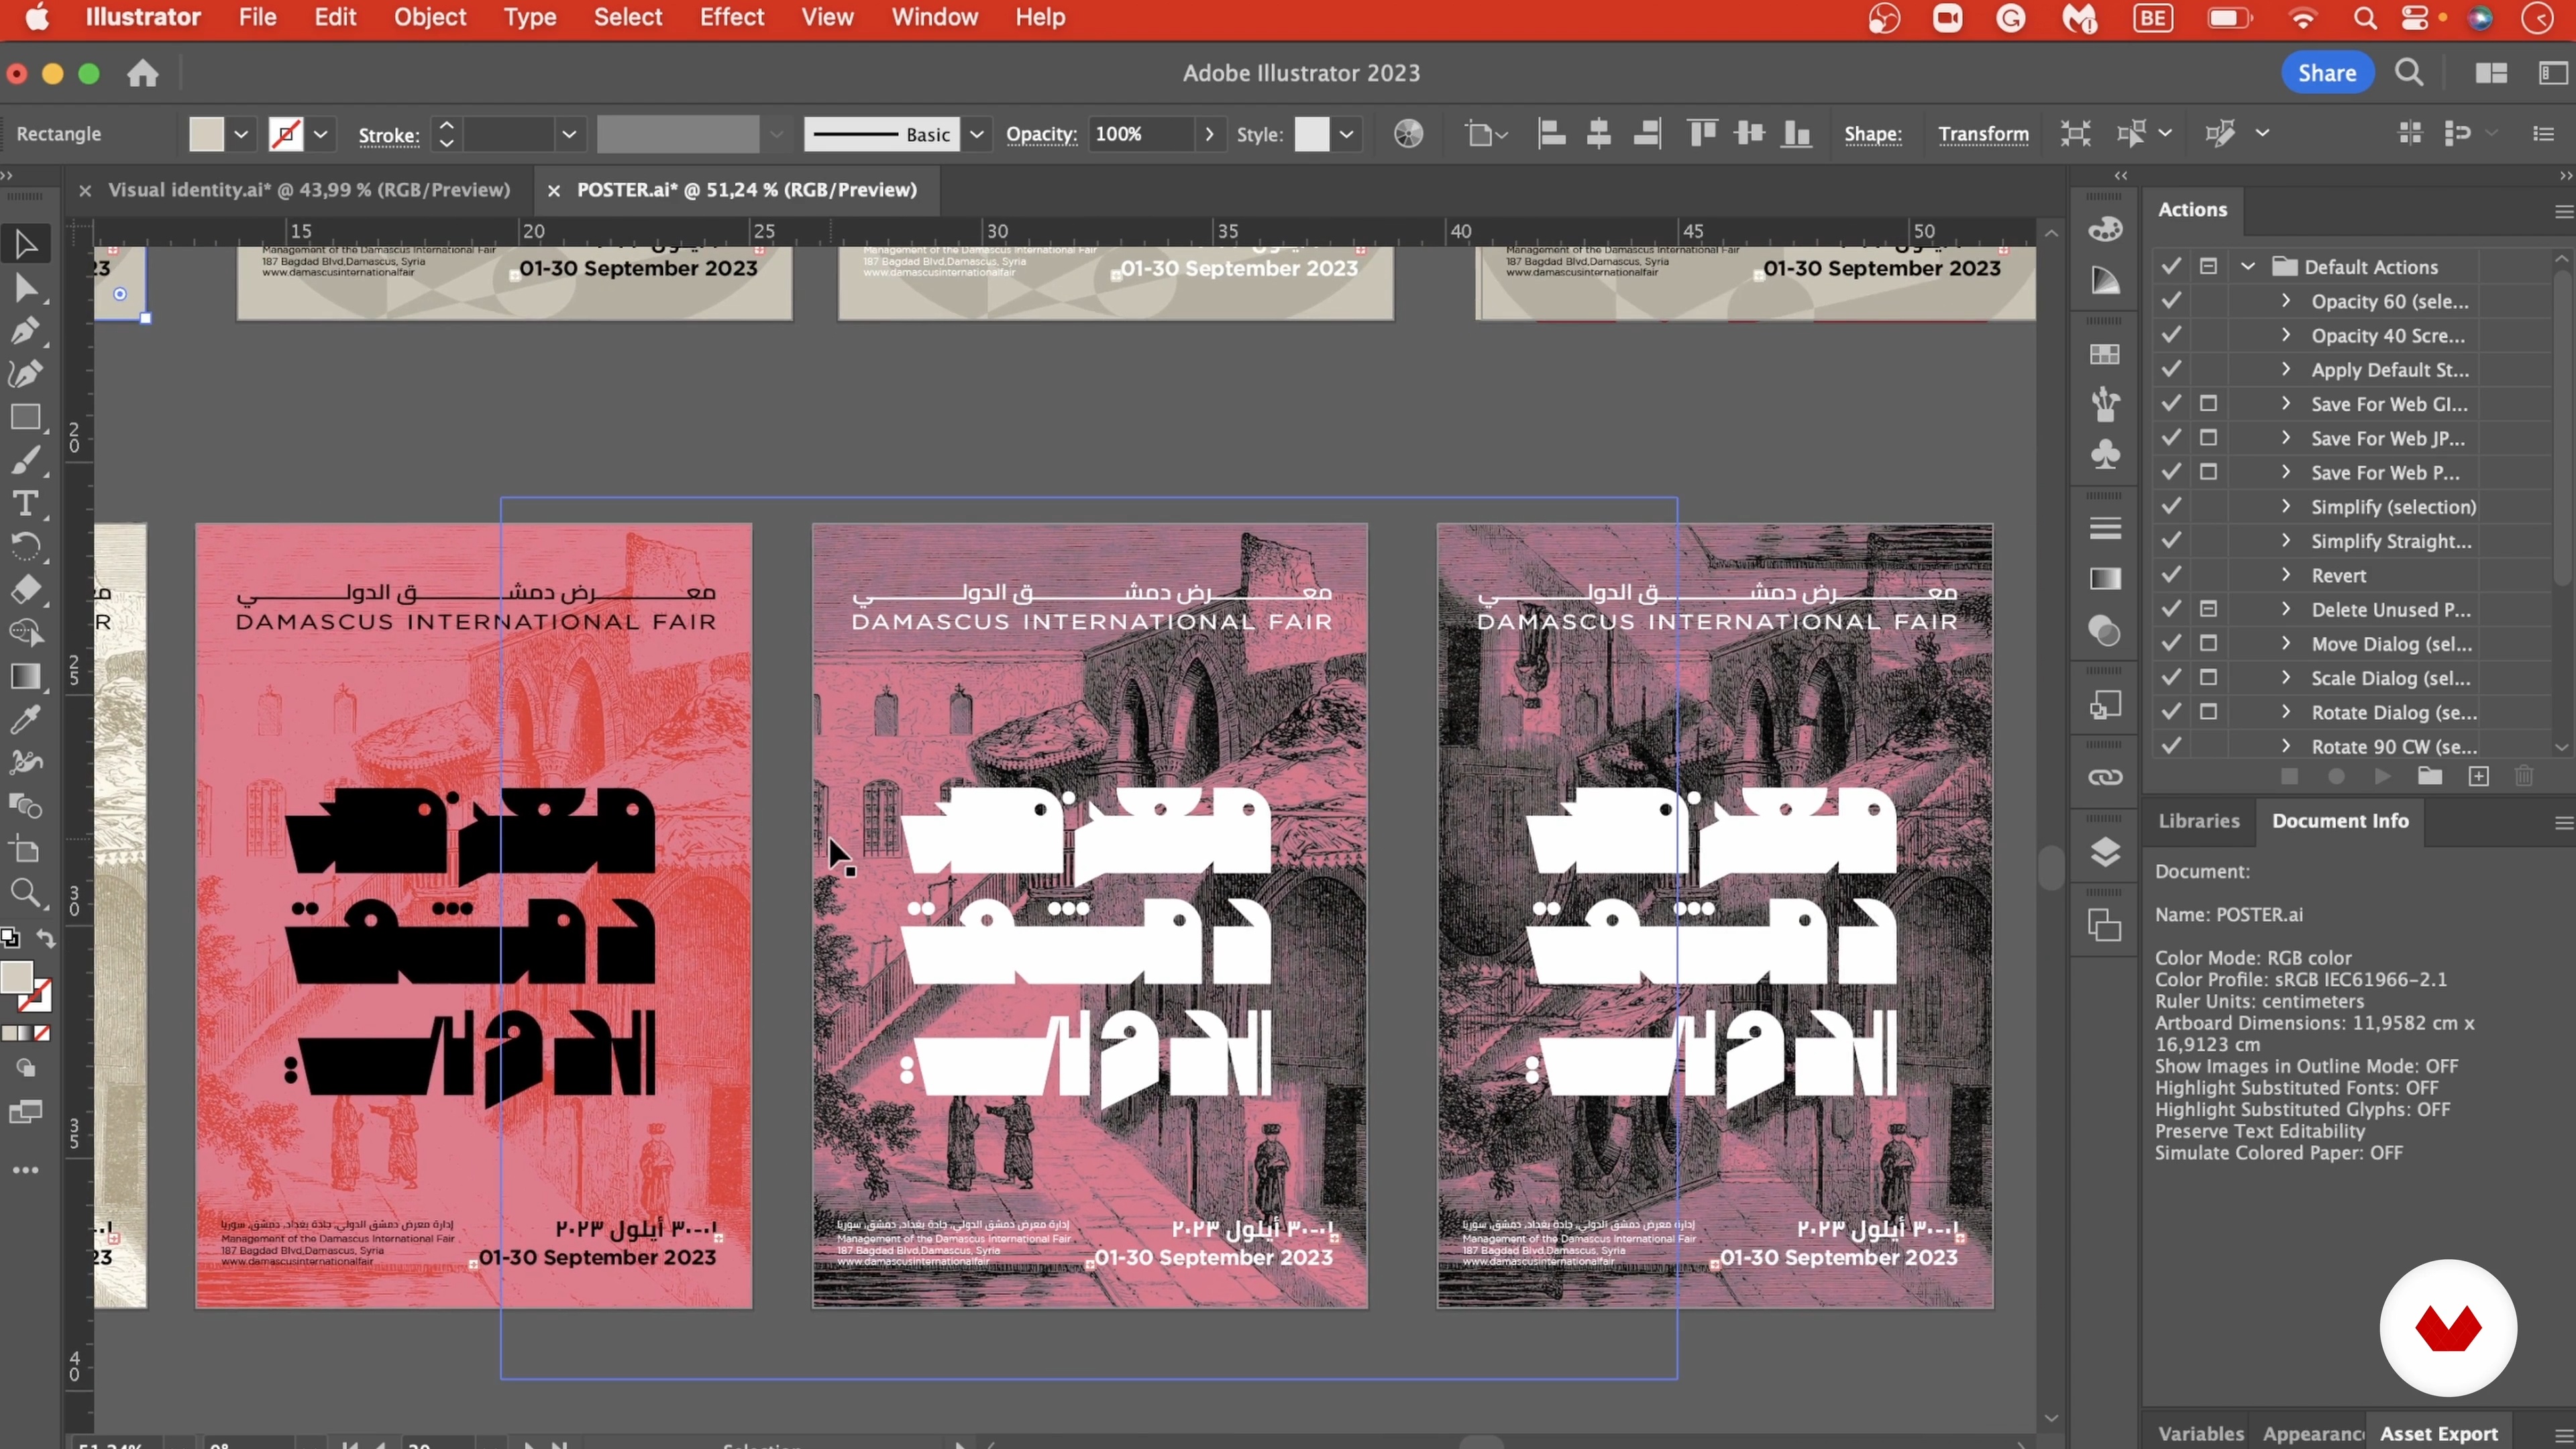Collapse the Default Actions folder
Screen dimensions: 2576x1449
pos(2248,267)
